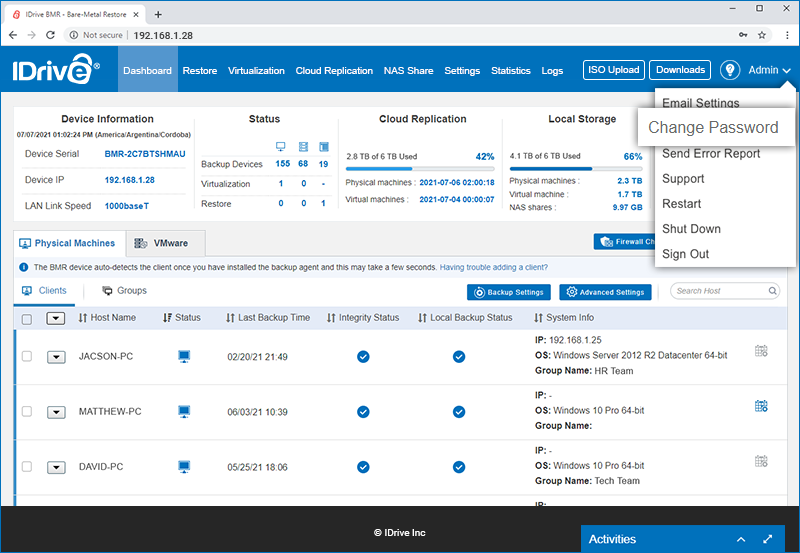Click the third device-type icon in Status
Viewport: 800px width, 553px height.
[323, 147]
